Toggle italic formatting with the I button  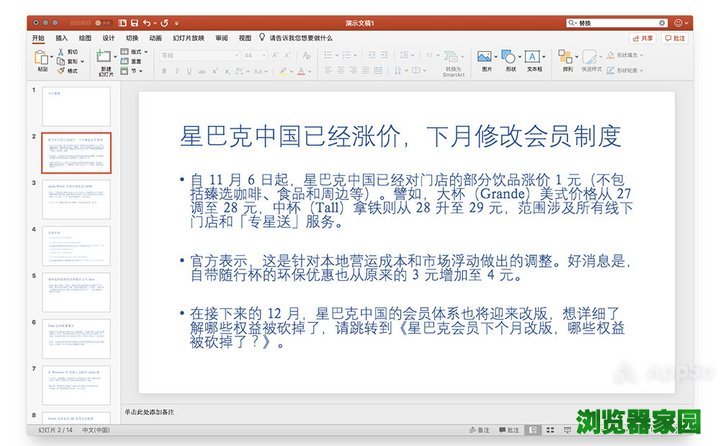pyautogui.click(x=177, y=71)
